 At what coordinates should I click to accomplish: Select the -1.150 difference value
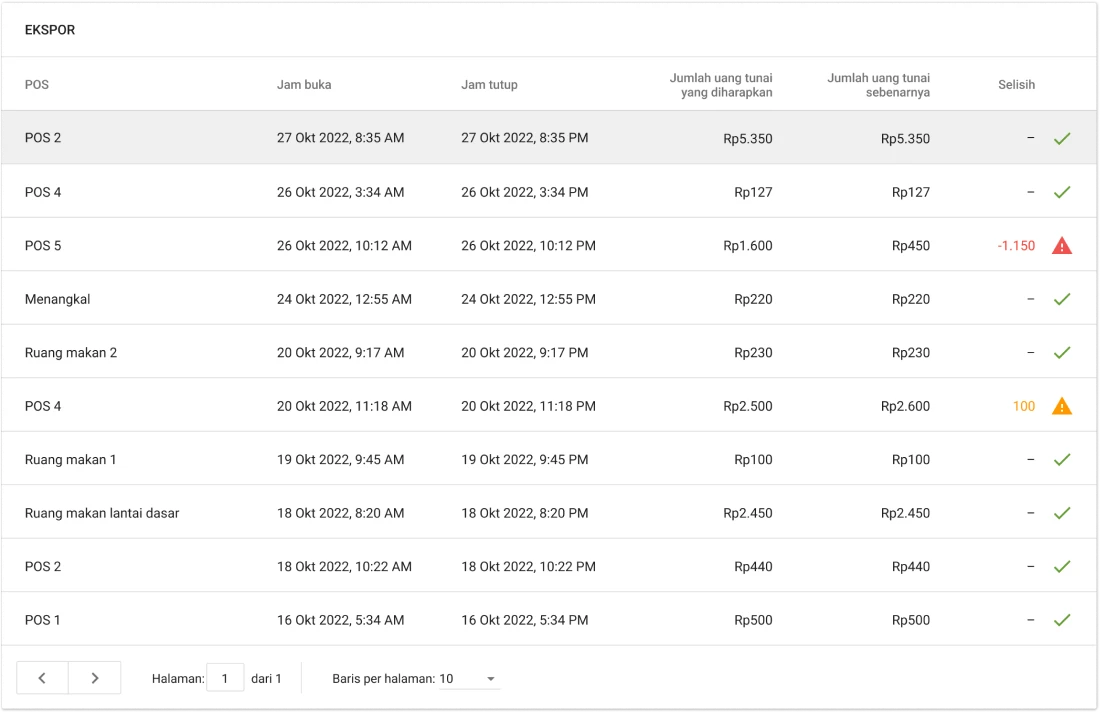point(1015,245)
